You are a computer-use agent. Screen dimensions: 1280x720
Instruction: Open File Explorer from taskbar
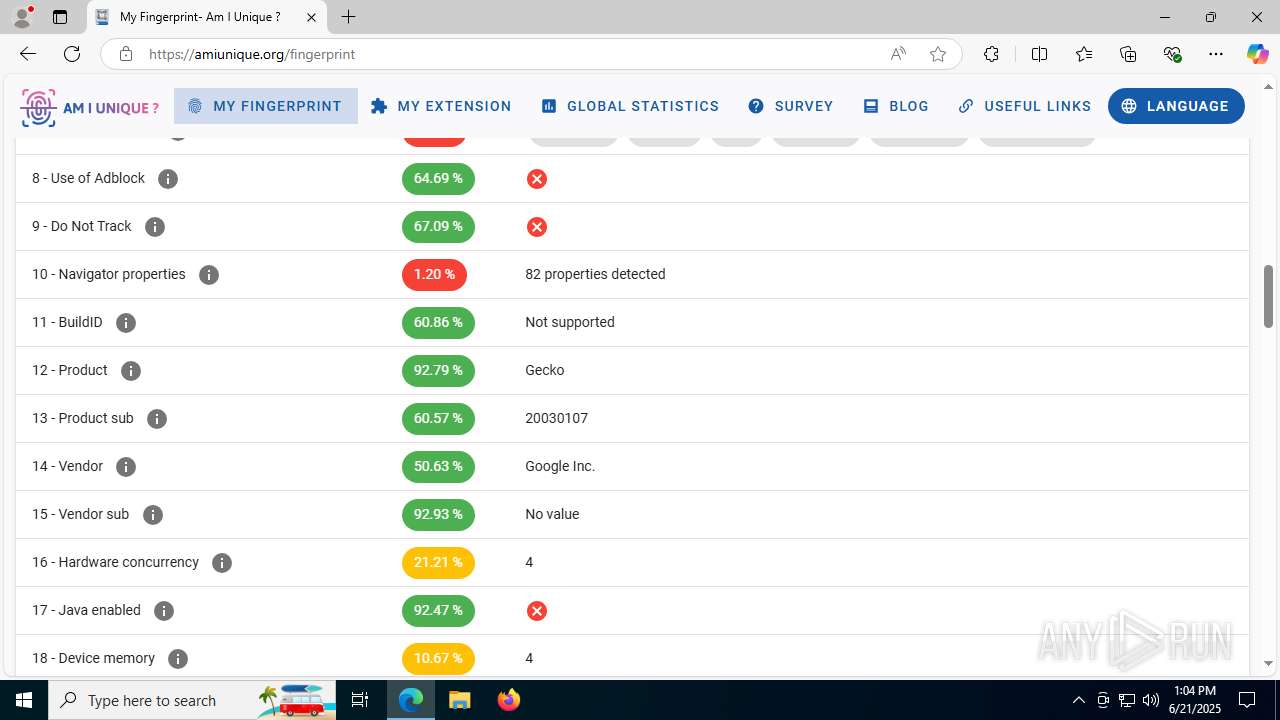[x=459, y=700]
